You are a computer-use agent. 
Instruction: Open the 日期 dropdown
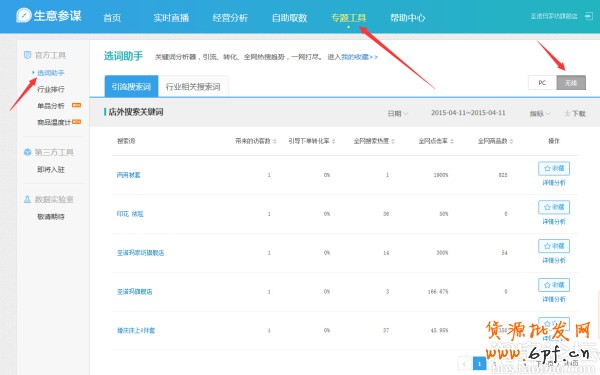[x=398, y=113]
